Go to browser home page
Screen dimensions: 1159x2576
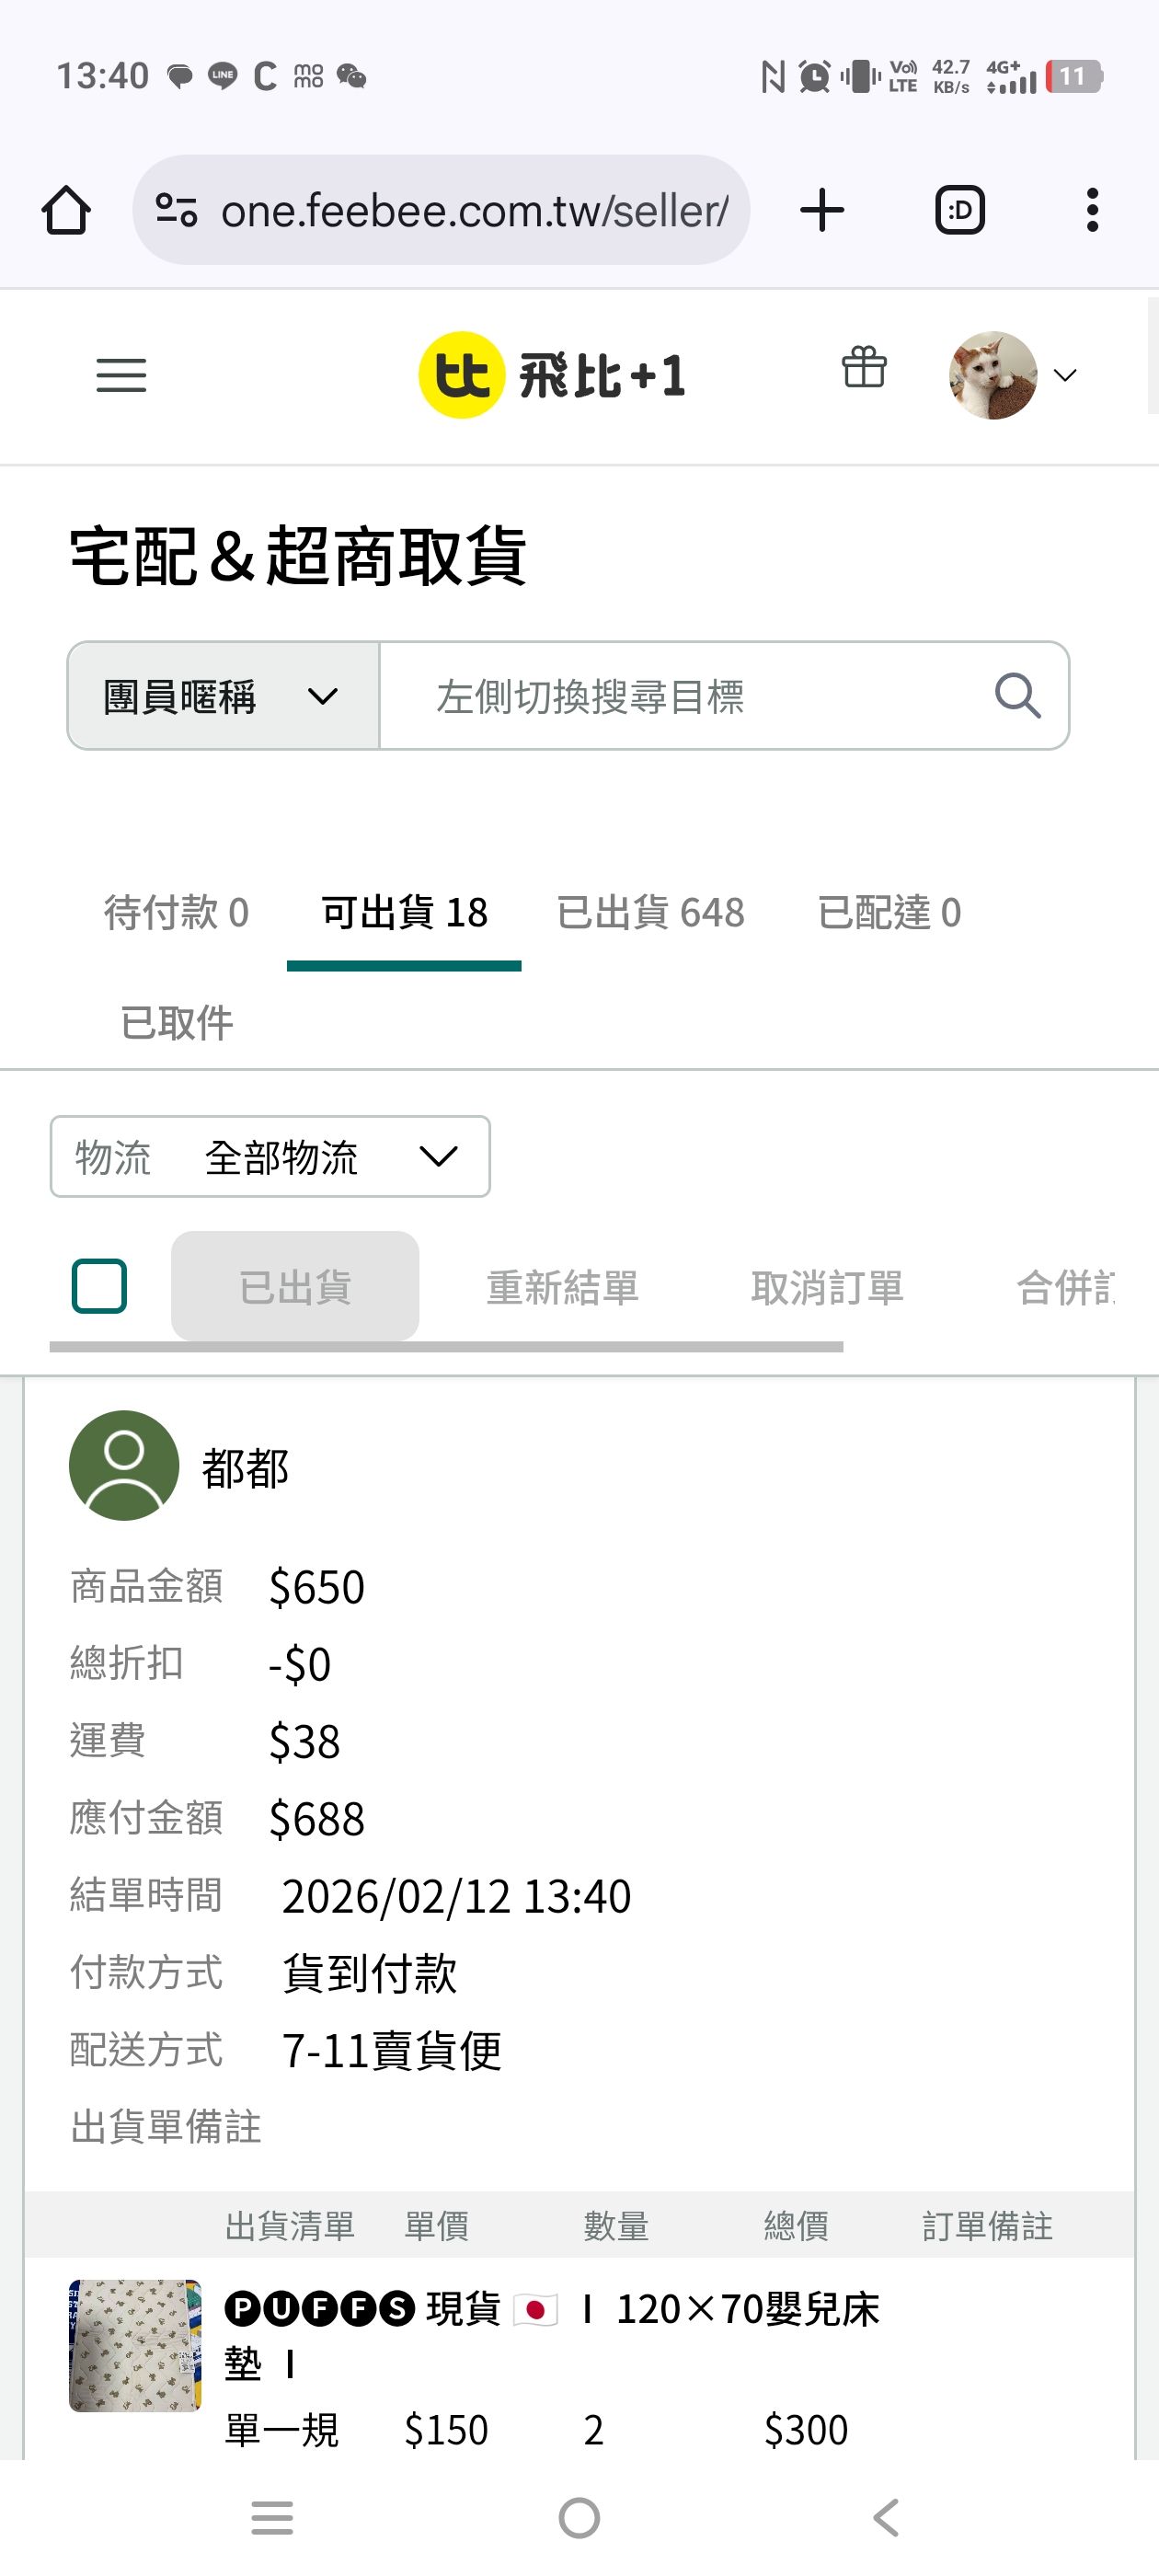67,210
